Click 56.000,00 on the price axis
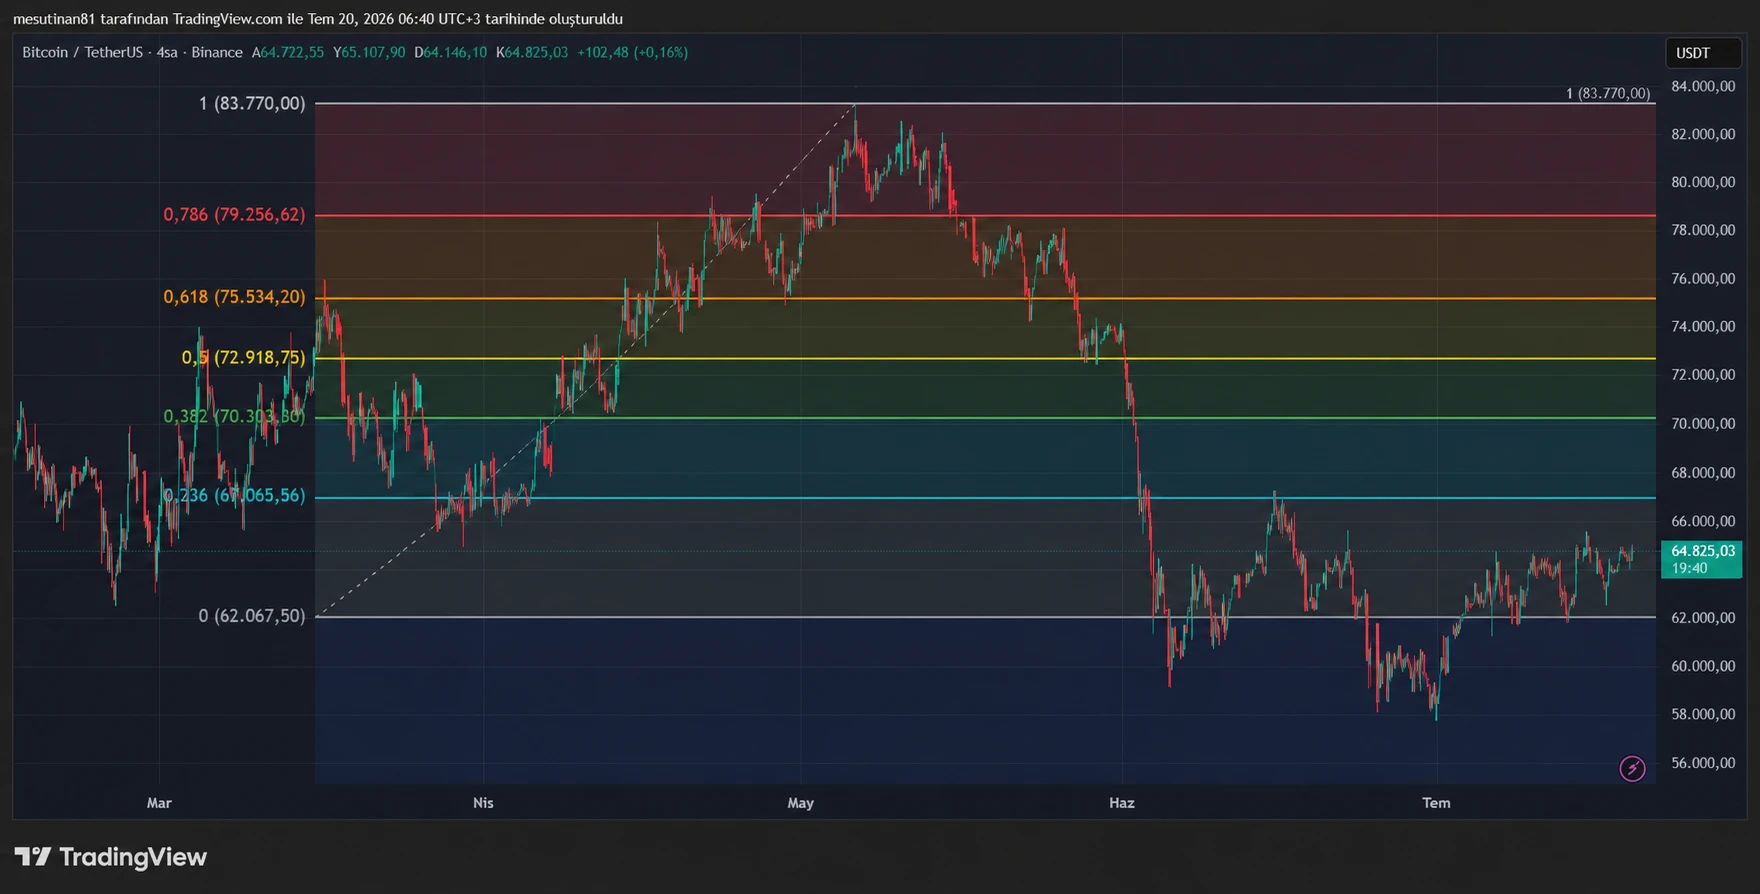 [1703, 762]
